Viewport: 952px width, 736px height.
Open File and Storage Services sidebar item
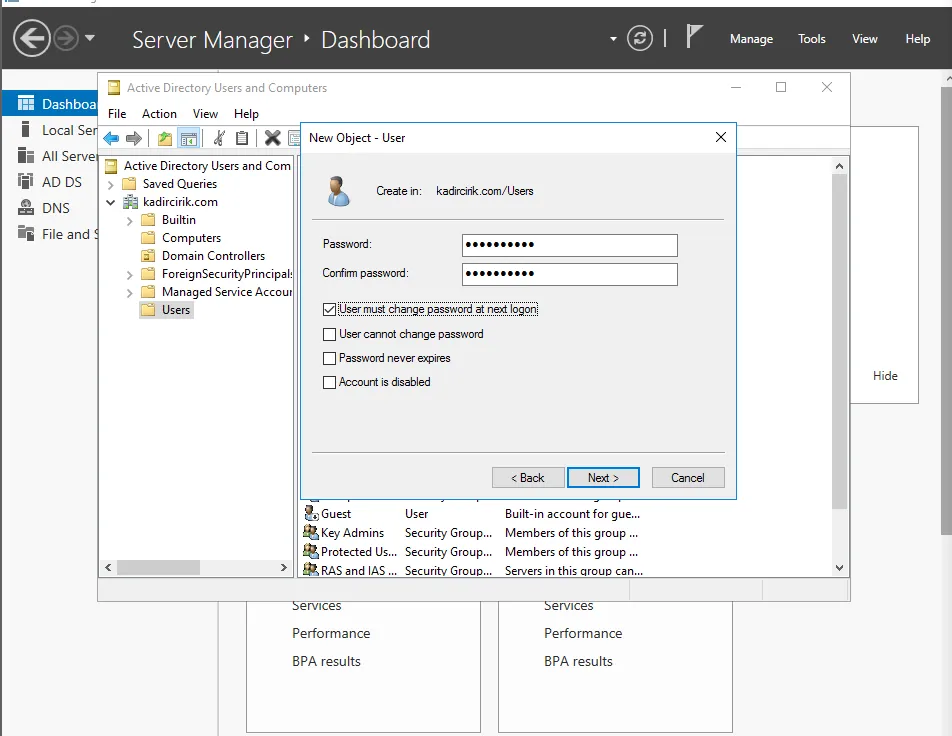[x=50, y=234]
